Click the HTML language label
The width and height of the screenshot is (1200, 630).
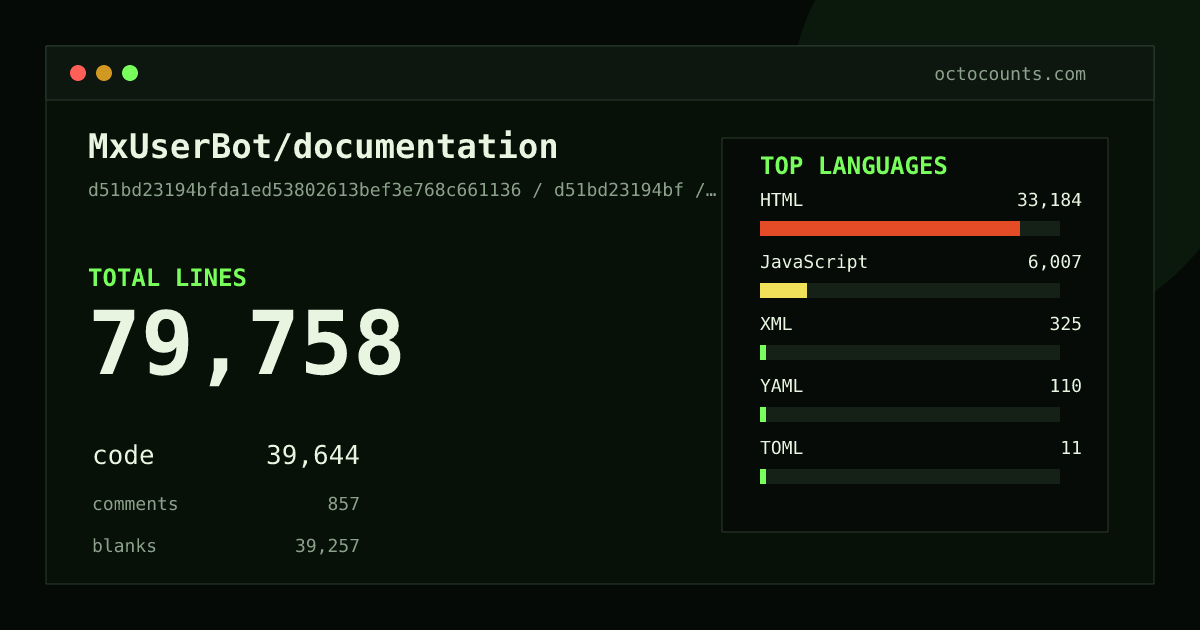tap(781, 200)
